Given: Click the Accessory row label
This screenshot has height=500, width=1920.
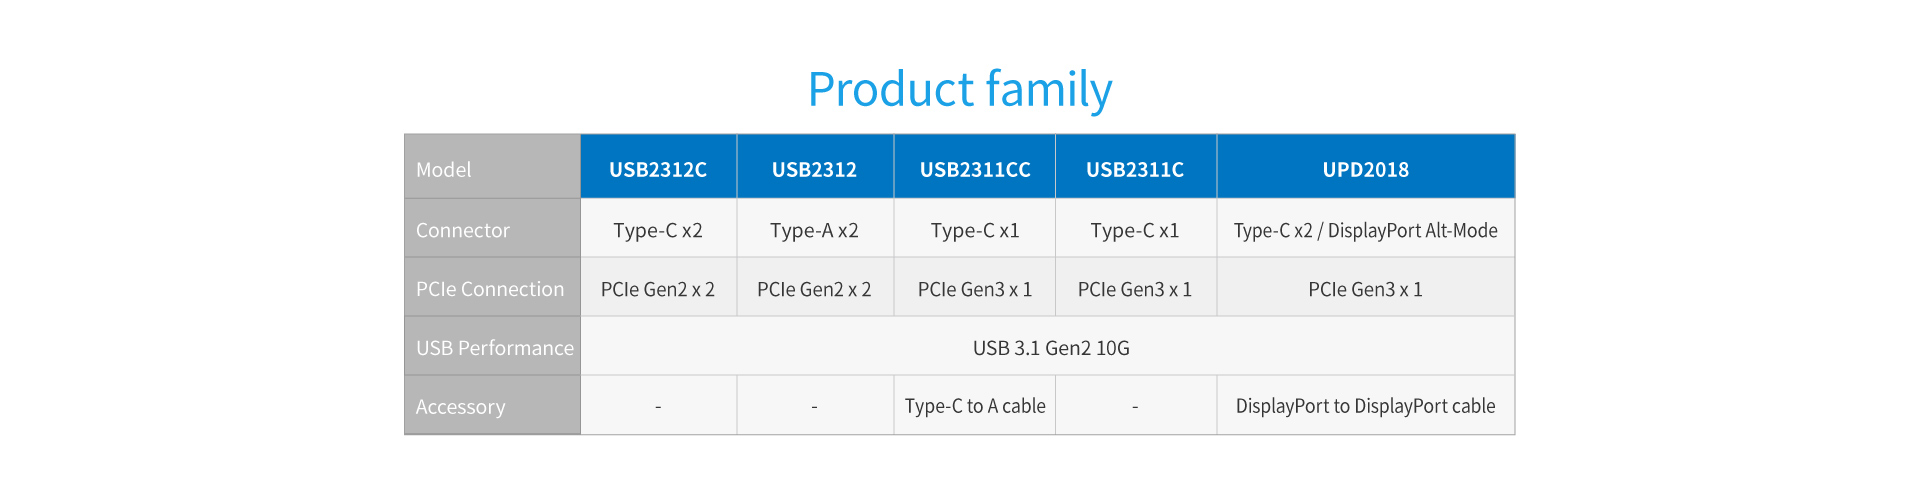Looking at the screenshot, I should [492, 405].
